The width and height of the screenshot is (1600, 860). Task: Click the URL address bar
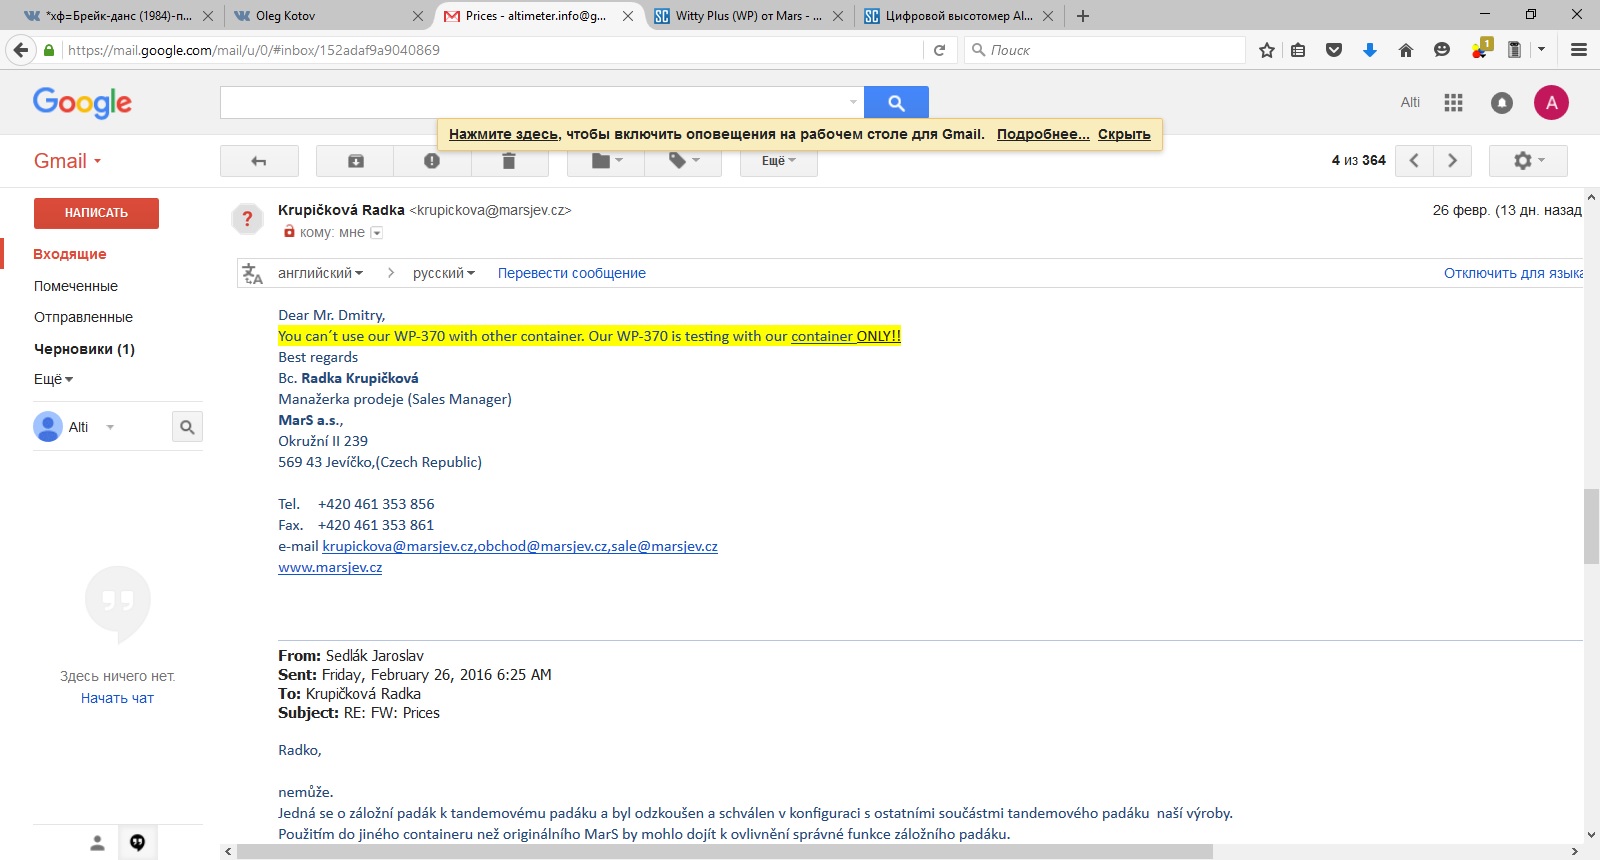[490, 50]
